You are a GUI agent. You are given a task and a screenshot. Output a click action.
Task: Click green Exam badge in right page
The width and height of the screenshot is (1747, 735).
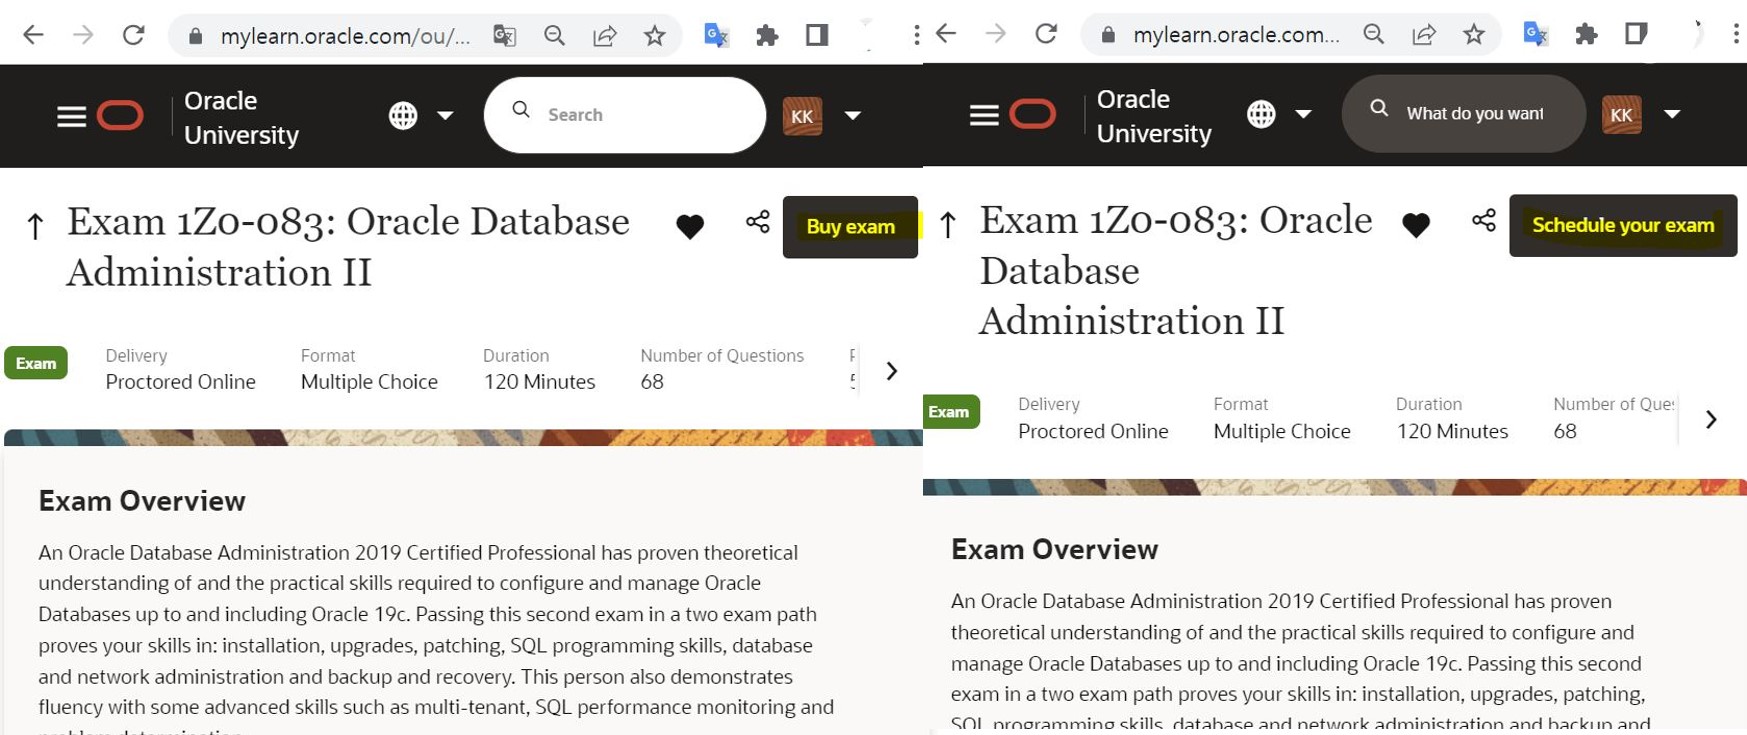949,411
